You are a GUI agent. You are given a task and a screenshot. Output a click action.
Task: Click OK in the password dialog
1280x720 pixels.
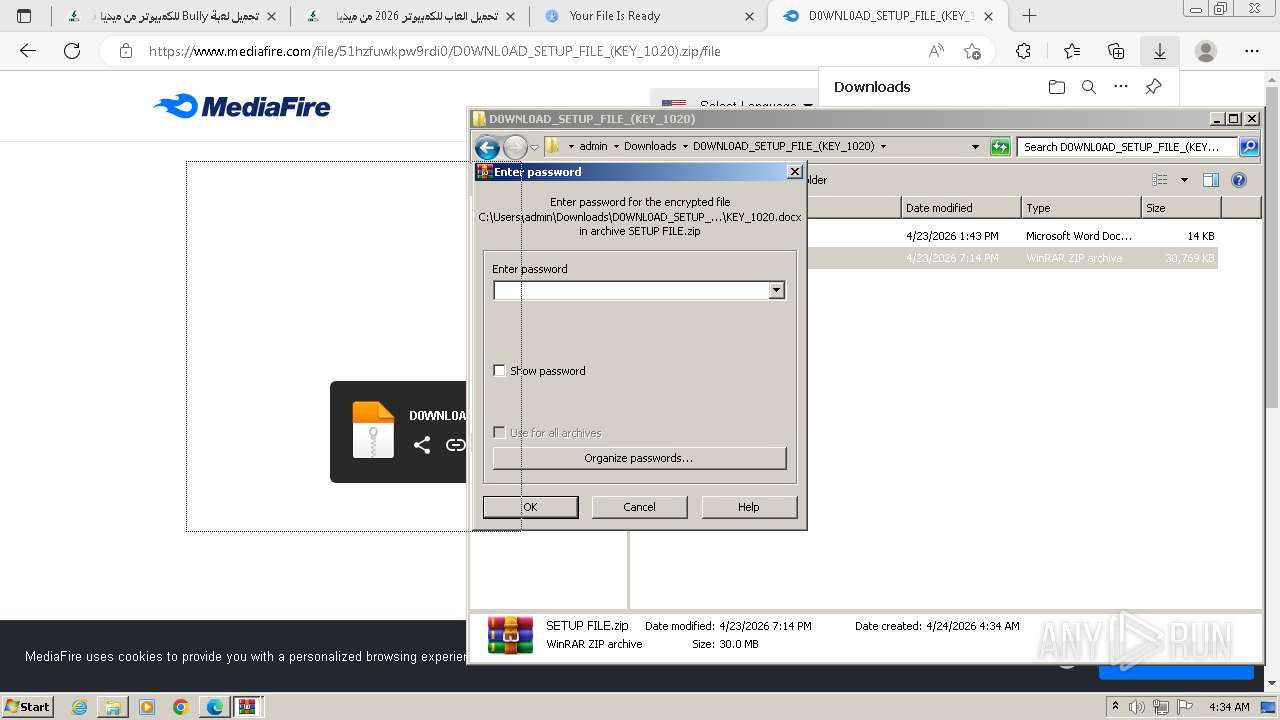click(530, 507)
